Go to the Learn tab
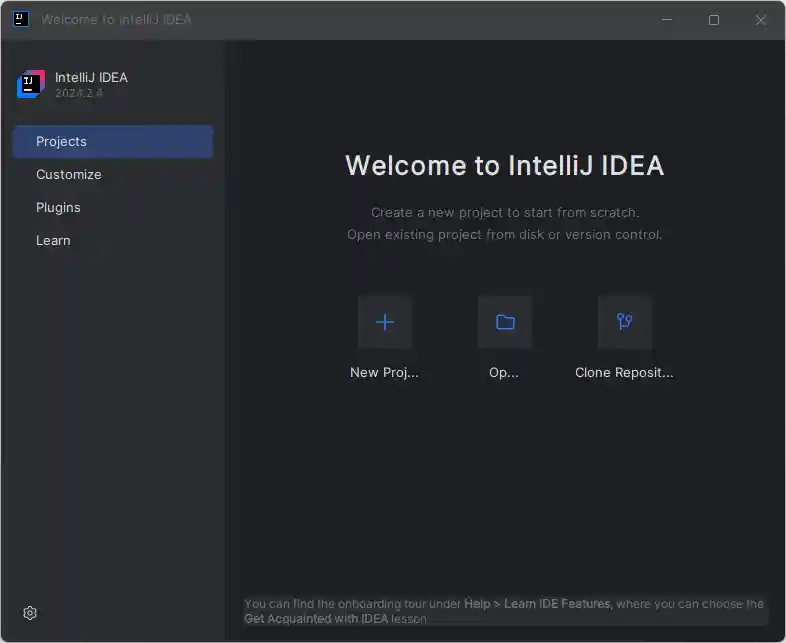 click(x=53, y=241)
